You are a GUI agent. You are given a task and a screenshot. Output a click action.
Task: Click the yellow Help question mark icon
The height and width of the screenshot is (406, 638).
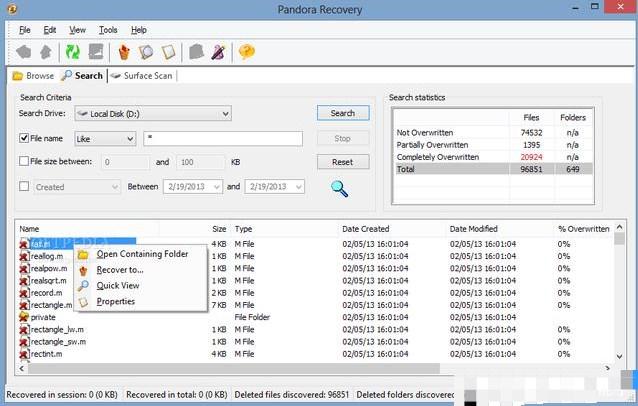[247, 52]
